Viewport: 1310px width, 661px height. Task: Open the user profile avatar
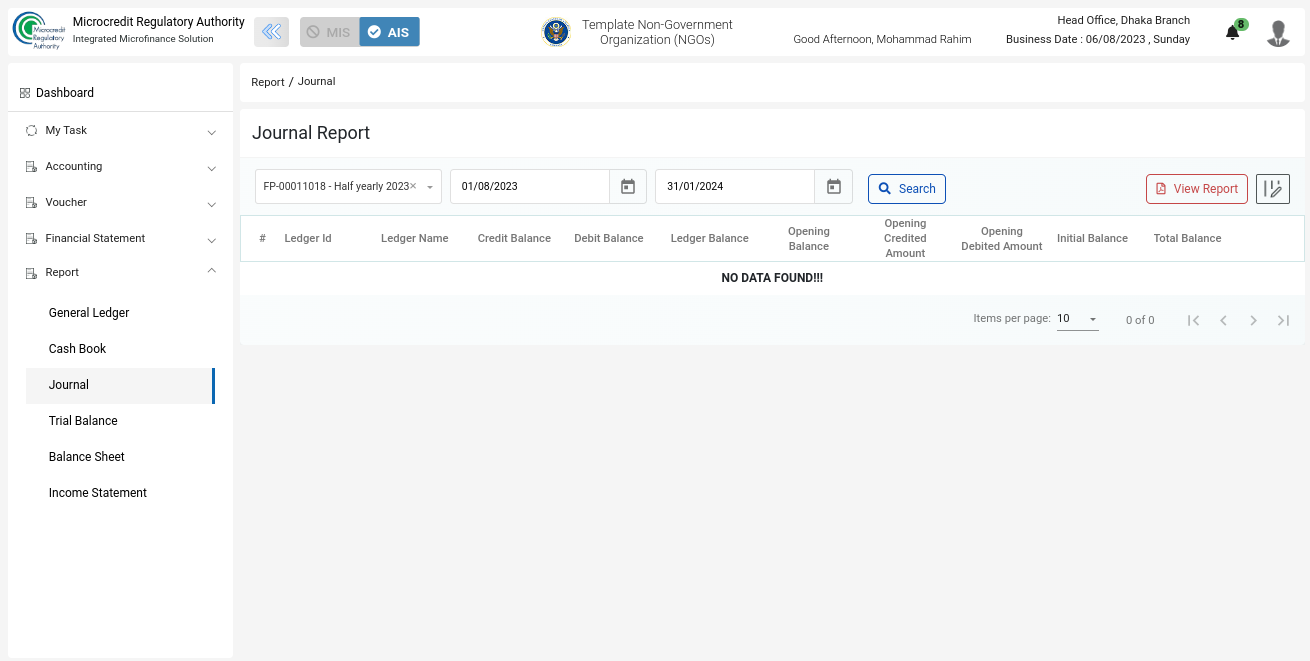[x=1277, y=33]
